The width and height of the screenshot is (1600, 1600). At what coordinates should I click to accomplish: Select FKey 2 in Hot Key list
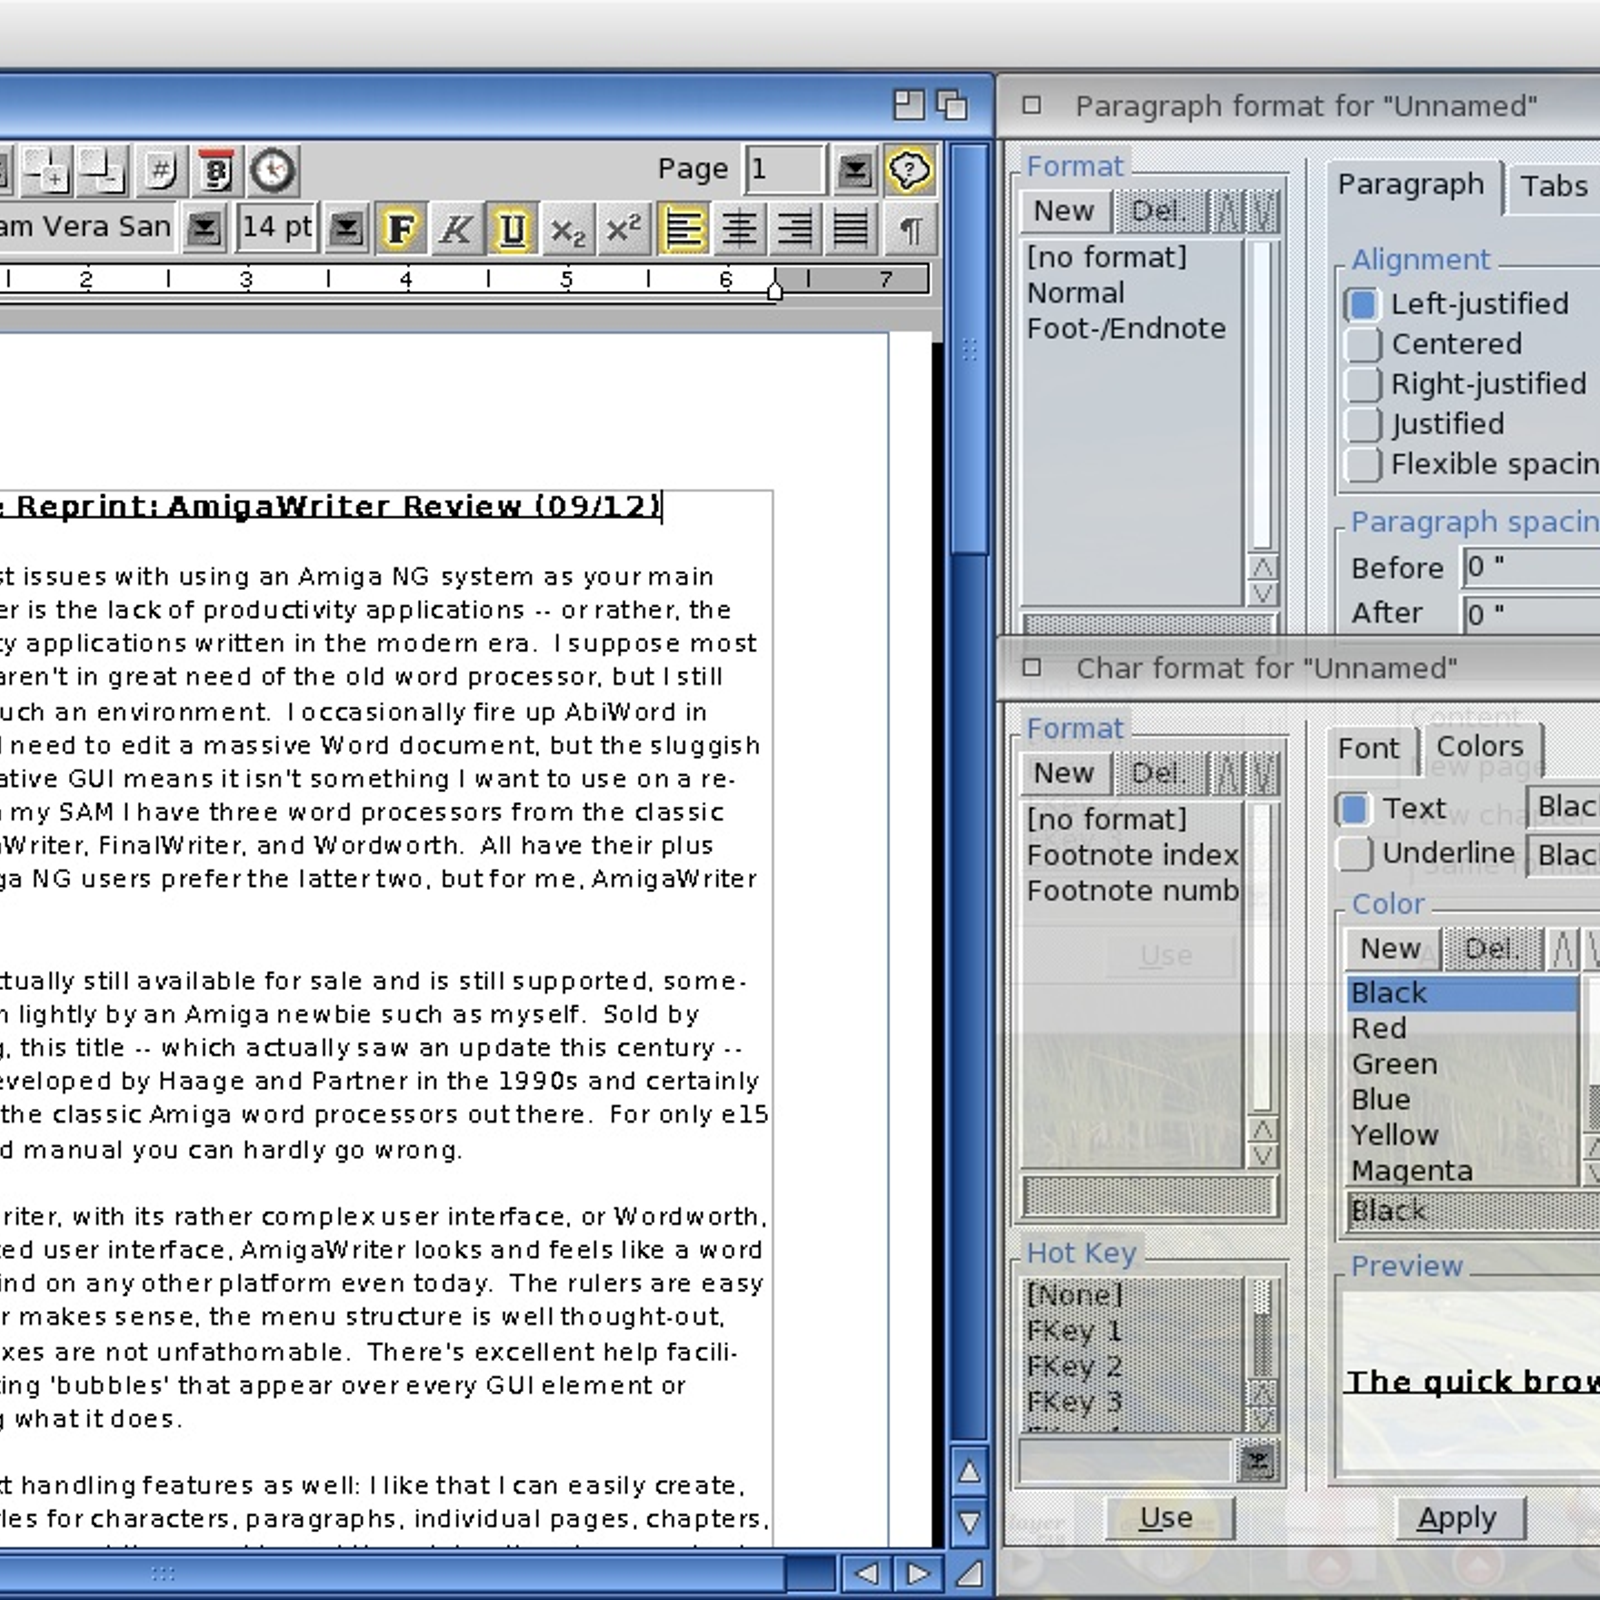coord(1134,1366)
